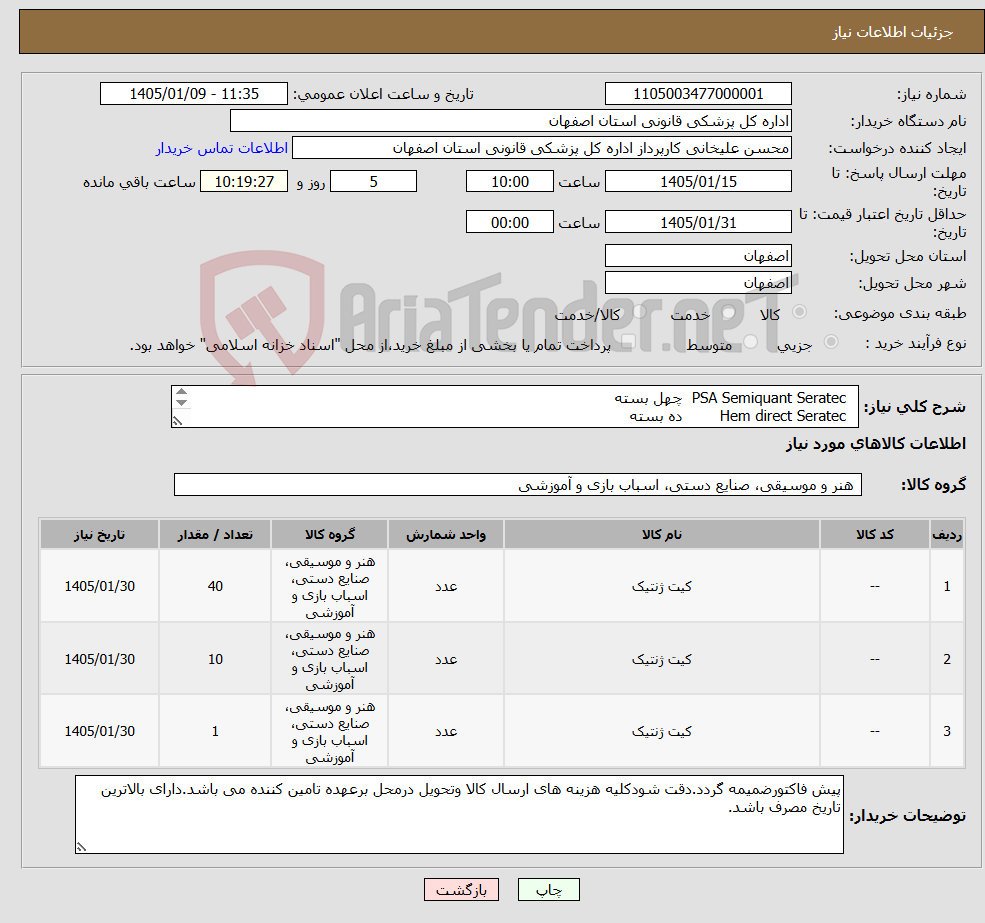Click the چاپ (print) button
The image size is (985, 923).
(548, 890)
